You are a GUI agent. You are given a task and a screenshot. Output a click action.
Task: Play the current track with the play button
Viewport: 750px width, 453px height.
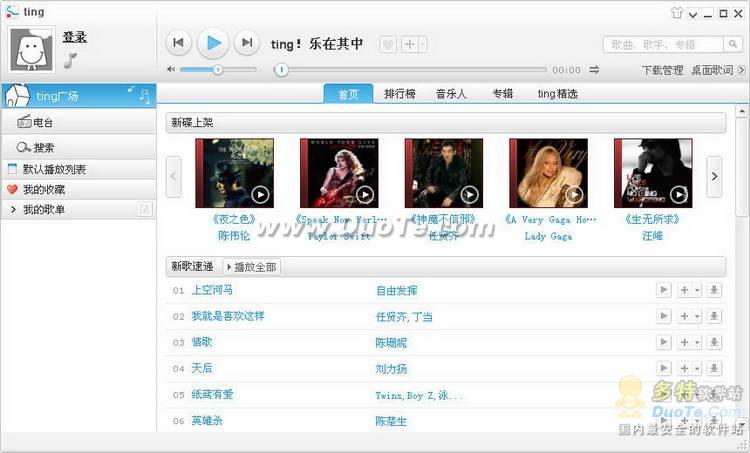point(213,43)
